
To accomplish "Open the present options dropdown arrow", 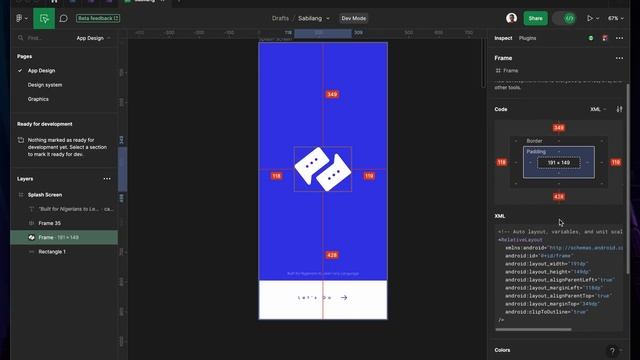I will pyautogui.click(x=598, y=18).
